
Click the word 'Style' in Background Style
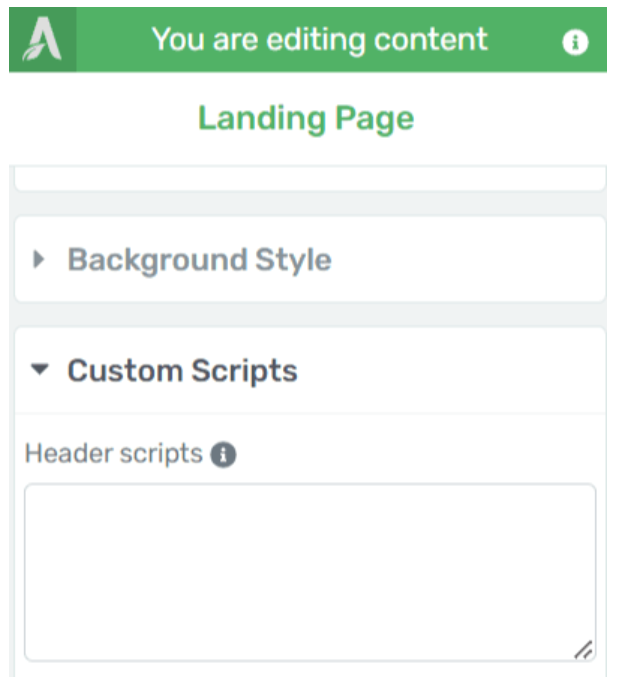coord(291,260)
